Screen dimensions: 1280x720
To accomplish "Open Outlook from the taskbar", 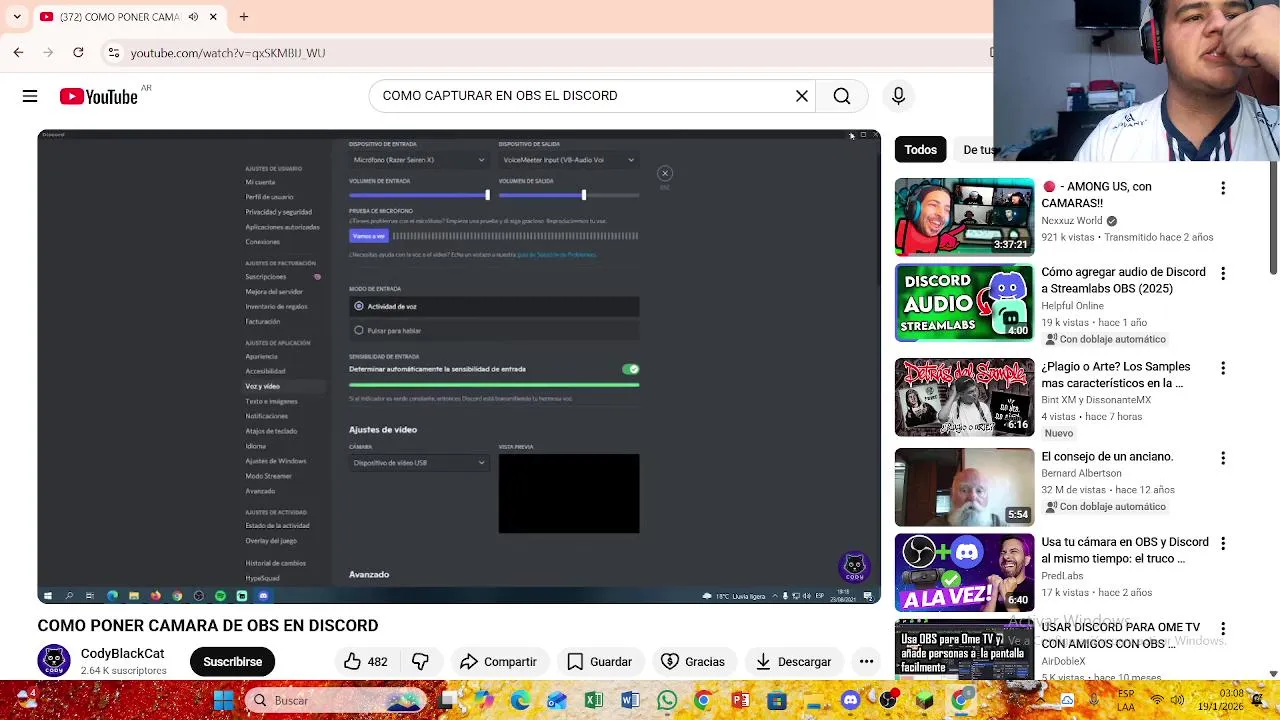I will tap(557, 700).
